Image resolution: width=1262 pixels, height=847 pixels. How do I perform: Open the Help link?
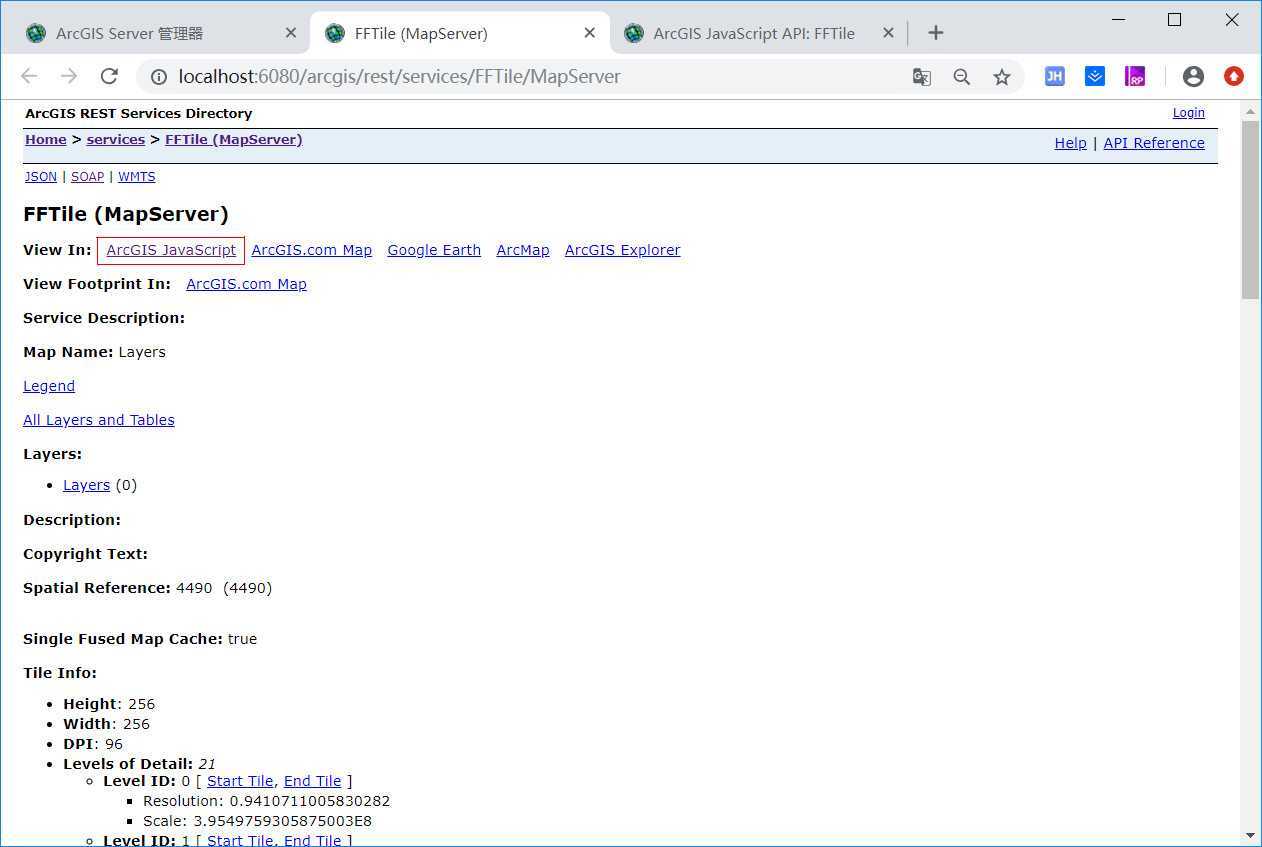[x=1070, y=143]
